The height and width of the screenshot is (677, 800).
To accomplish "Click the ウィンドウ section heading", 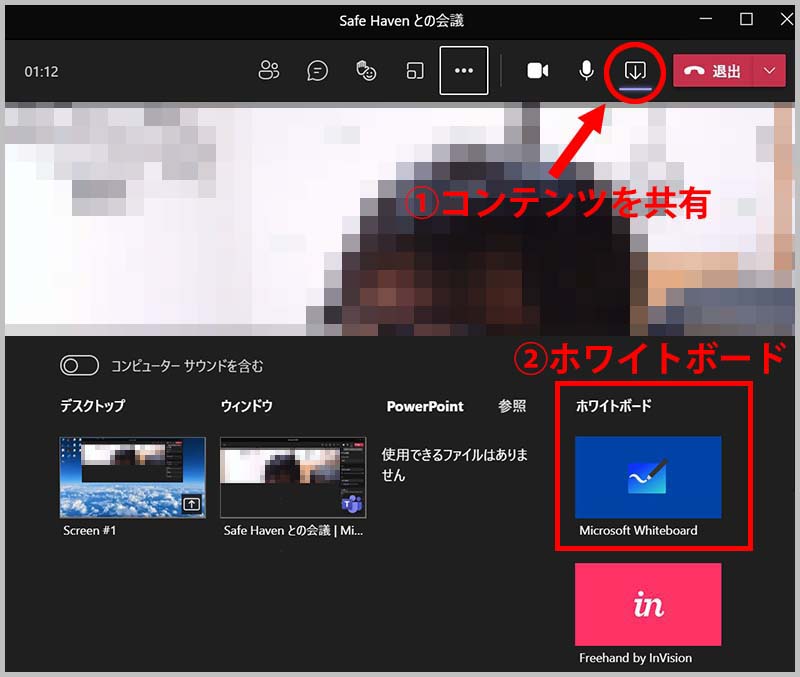I will coord(246,406).
